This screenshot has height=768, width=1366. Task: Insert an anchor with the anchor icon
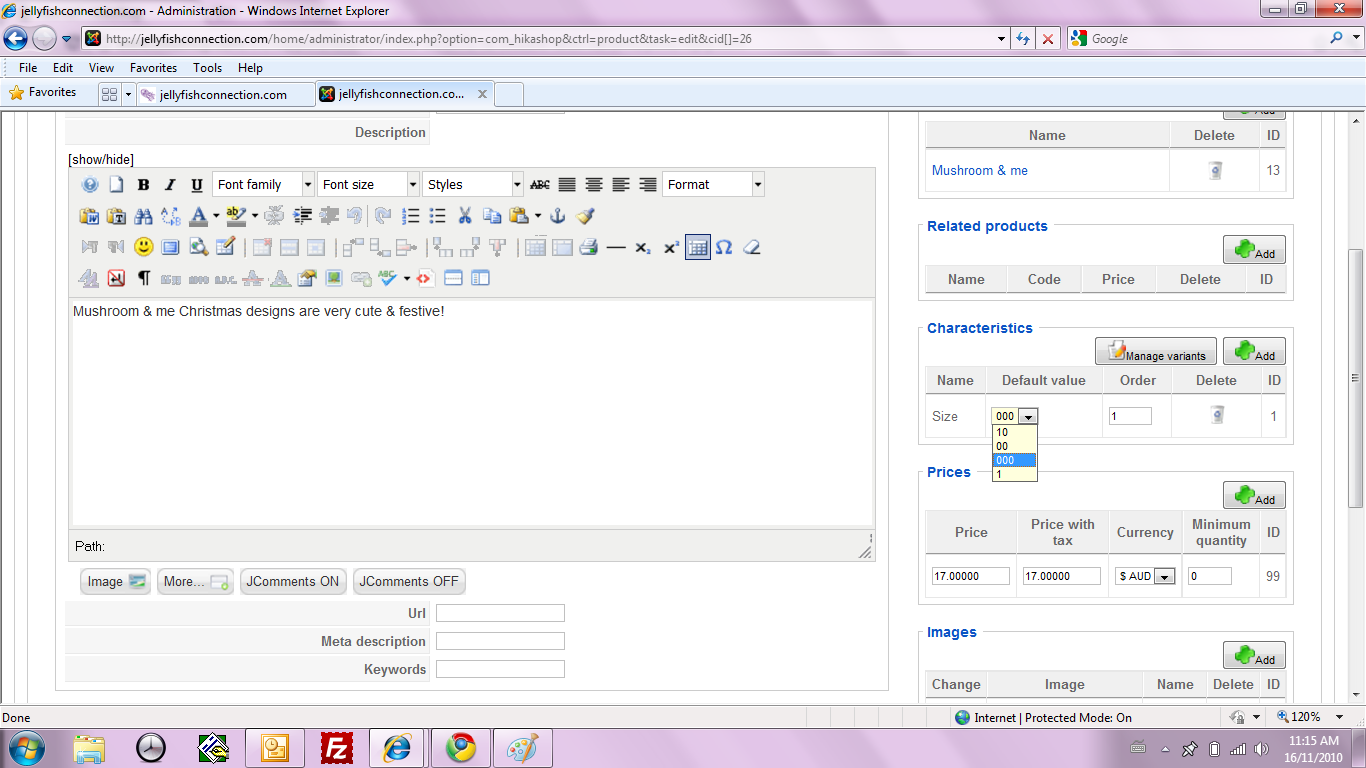pyautogui.click(x=558, y=216)
